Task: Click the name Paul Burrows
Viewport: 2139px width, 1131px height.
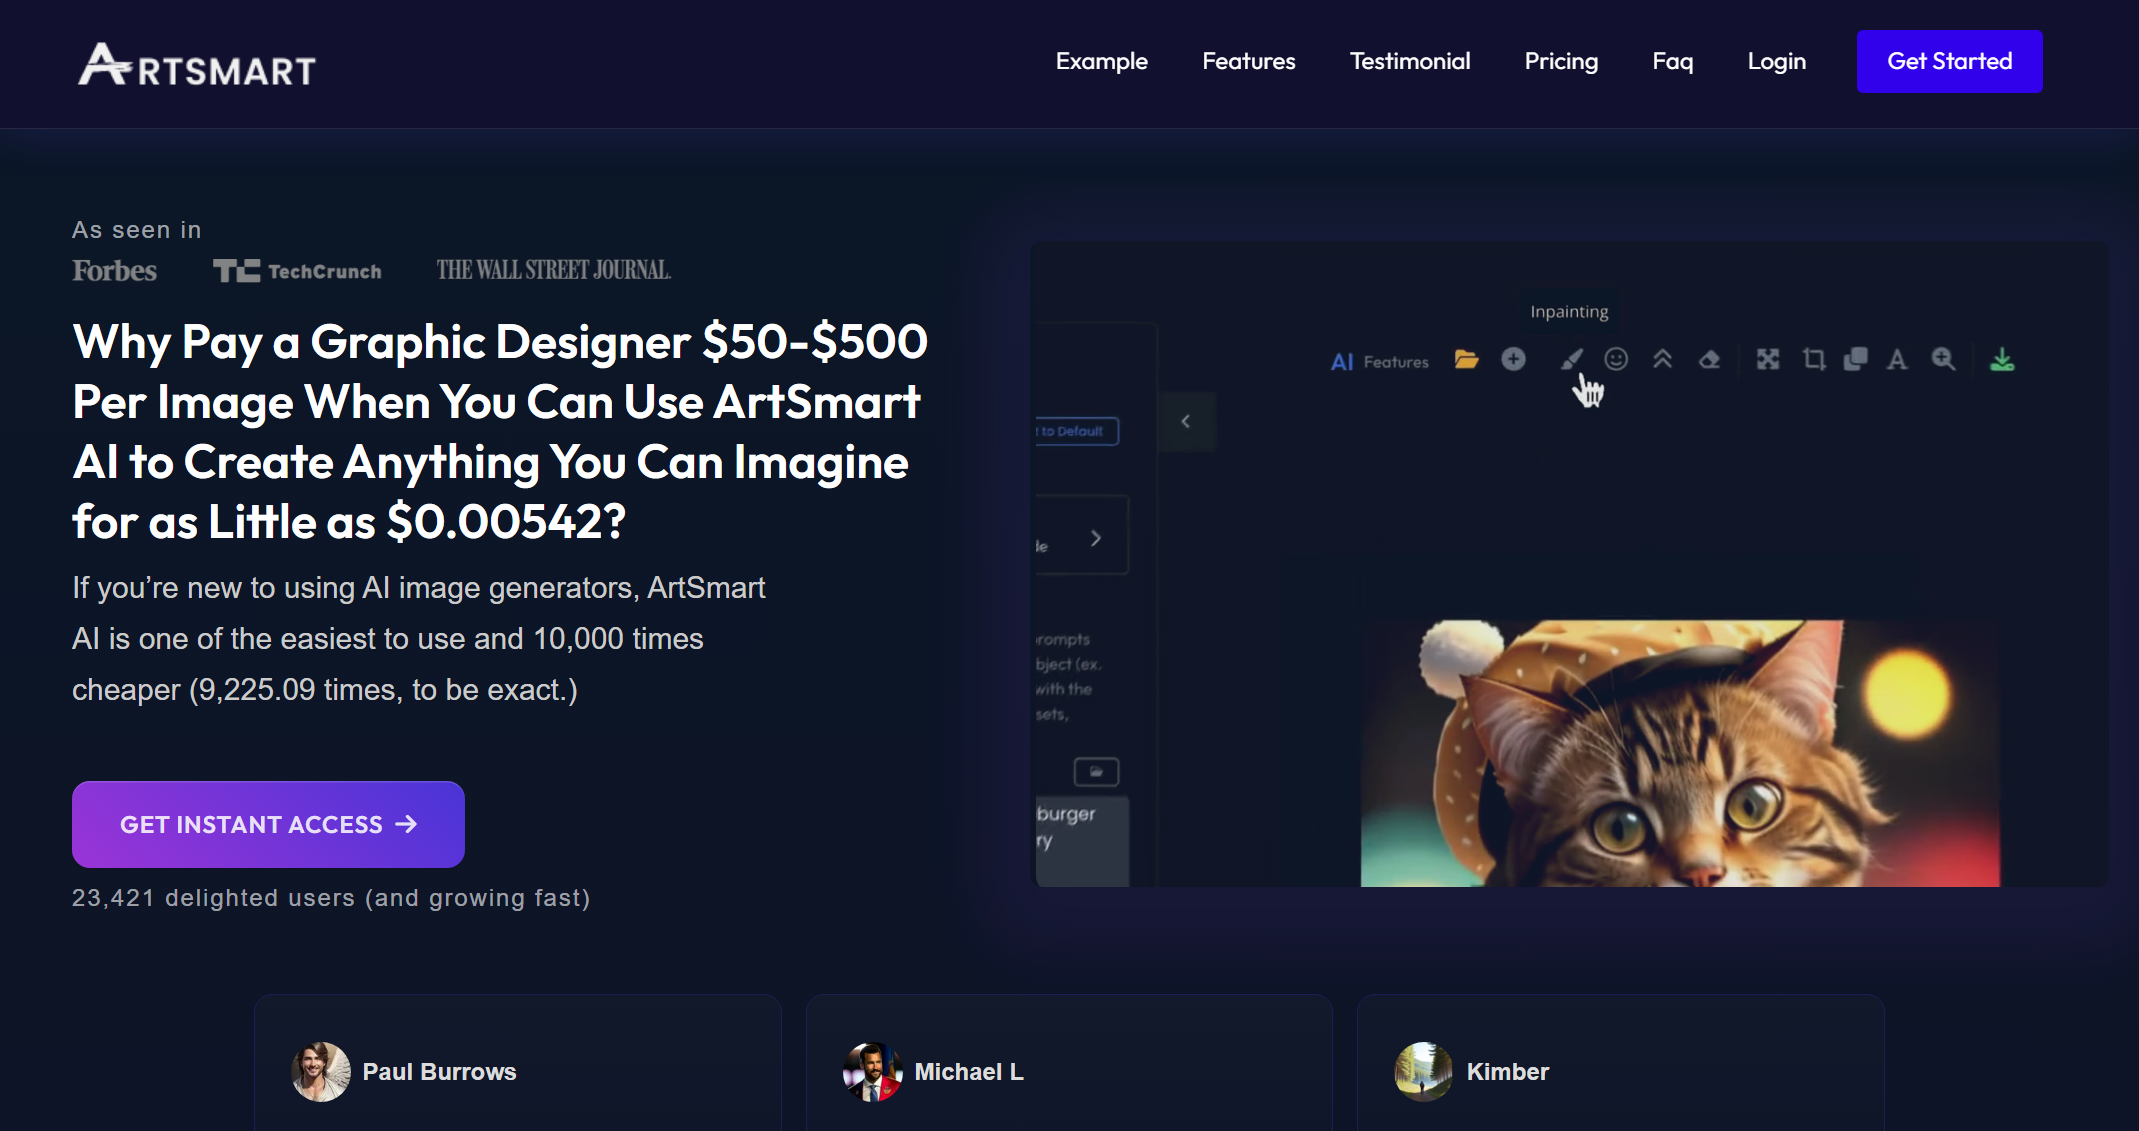Action: click(439, 1072)
